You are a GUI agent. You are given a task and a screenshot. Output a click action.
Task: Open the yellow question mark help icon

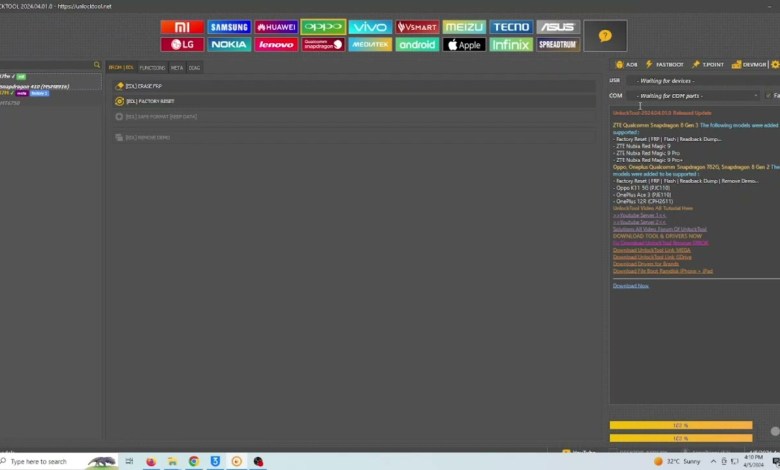[604, 36]
